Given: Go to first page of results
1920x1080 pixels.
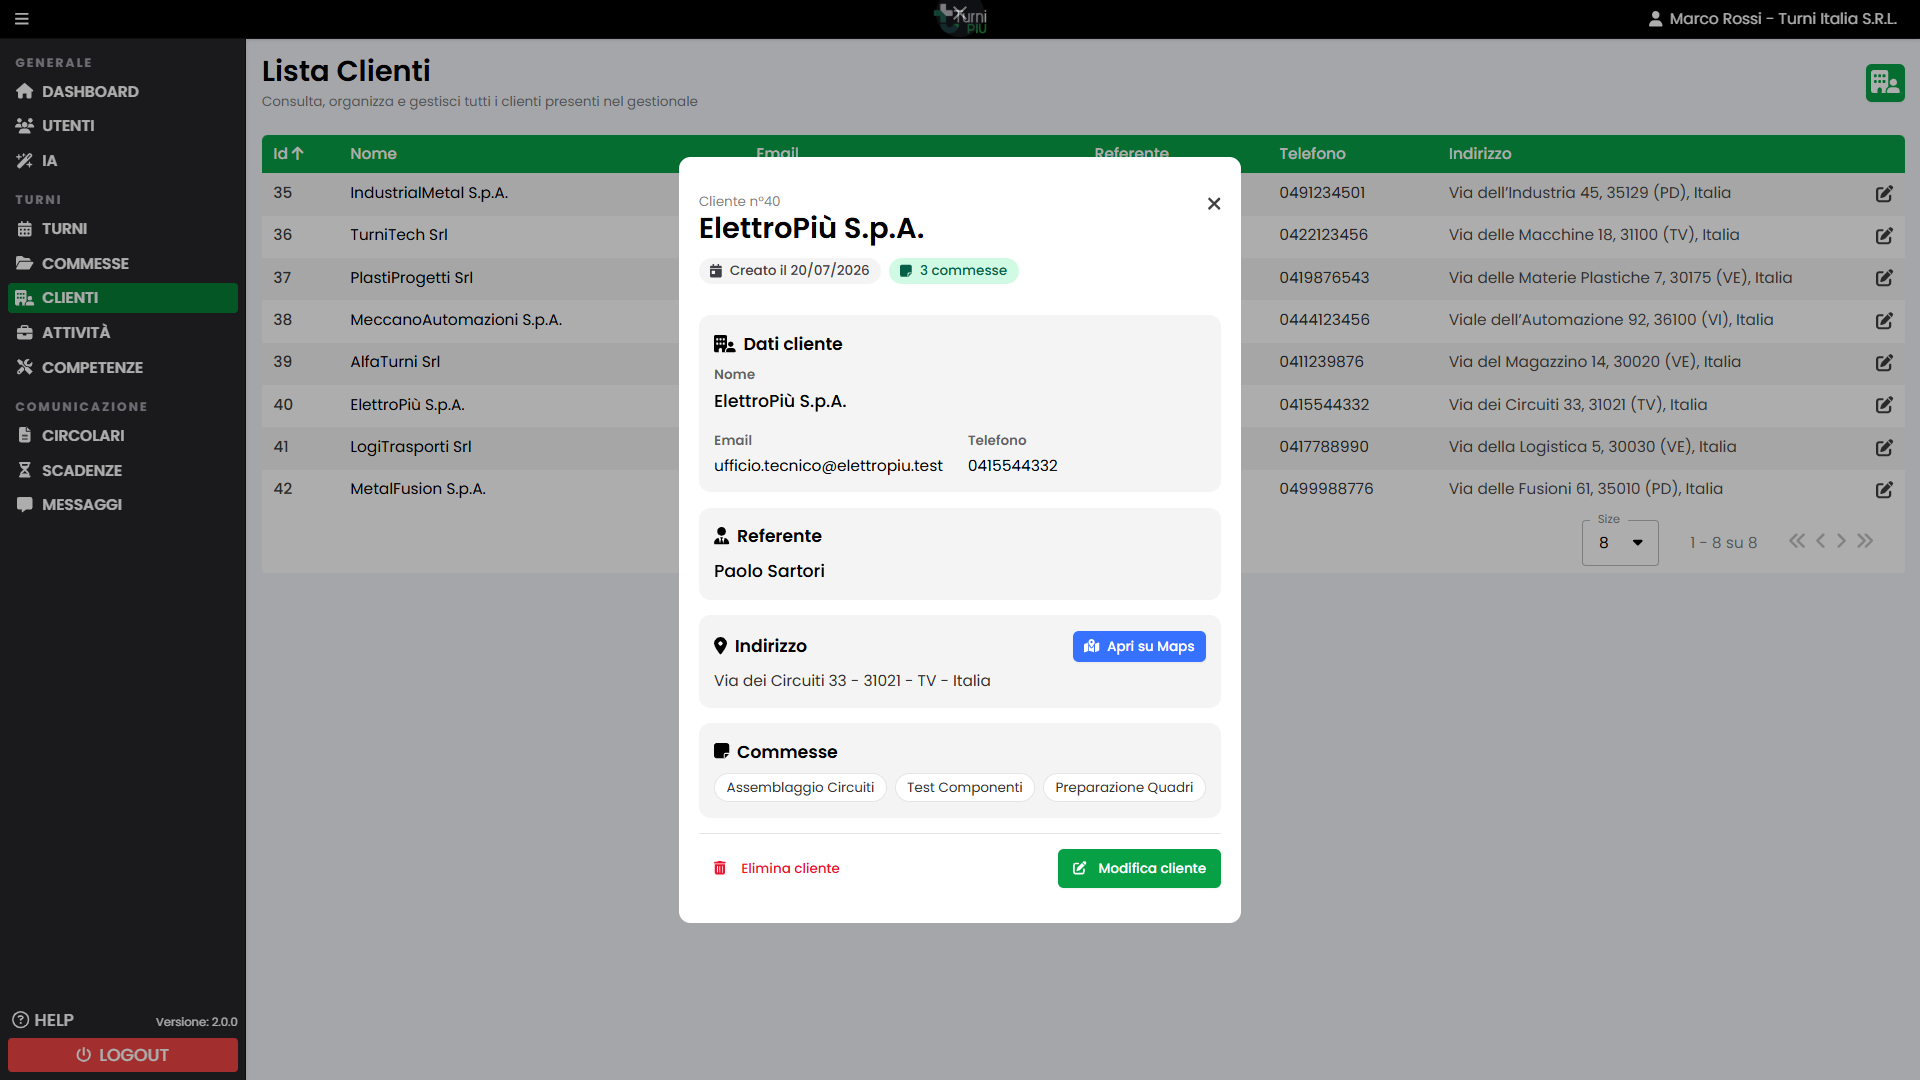Looking at the screenshot, I should 1797,541.
